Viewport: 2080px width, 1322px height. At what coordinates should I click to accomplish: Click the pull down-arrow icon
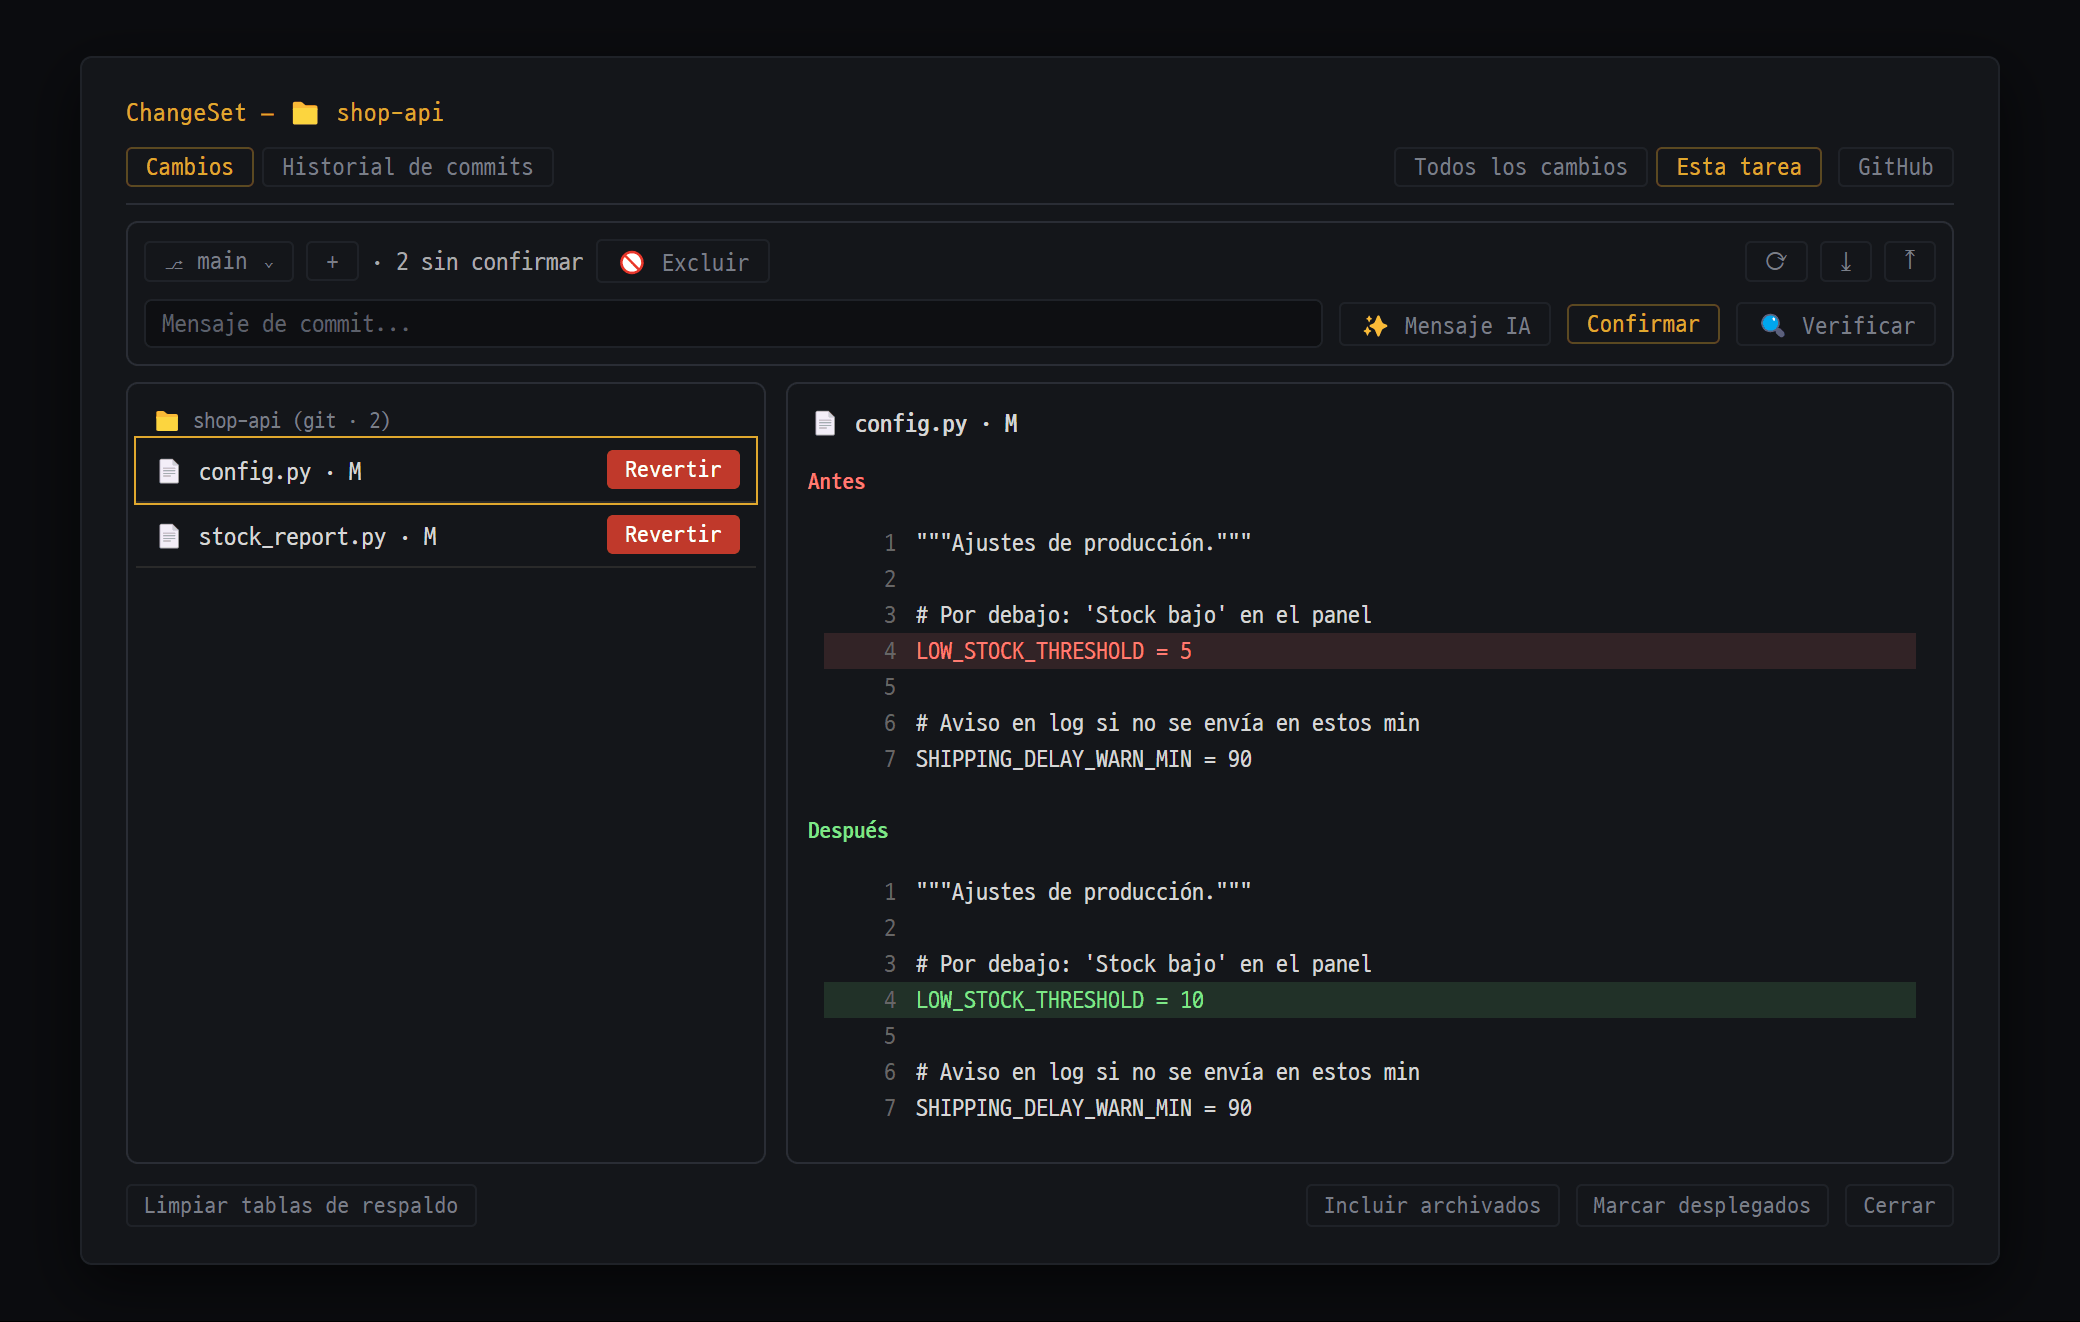coord(1846,261)
